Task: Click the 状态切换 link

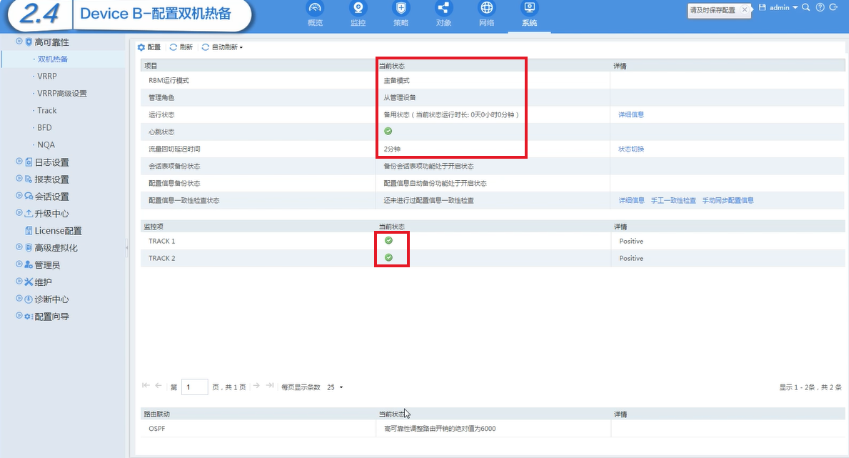Action: 631,149
